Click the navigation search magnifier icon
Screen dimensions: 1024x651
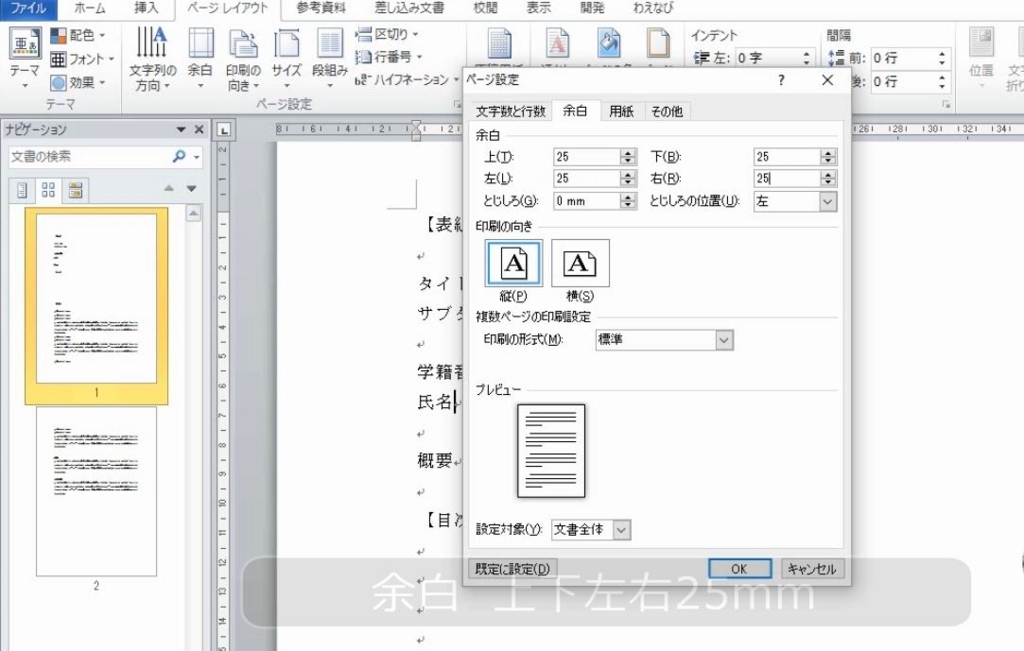click(x=179, y=156)
